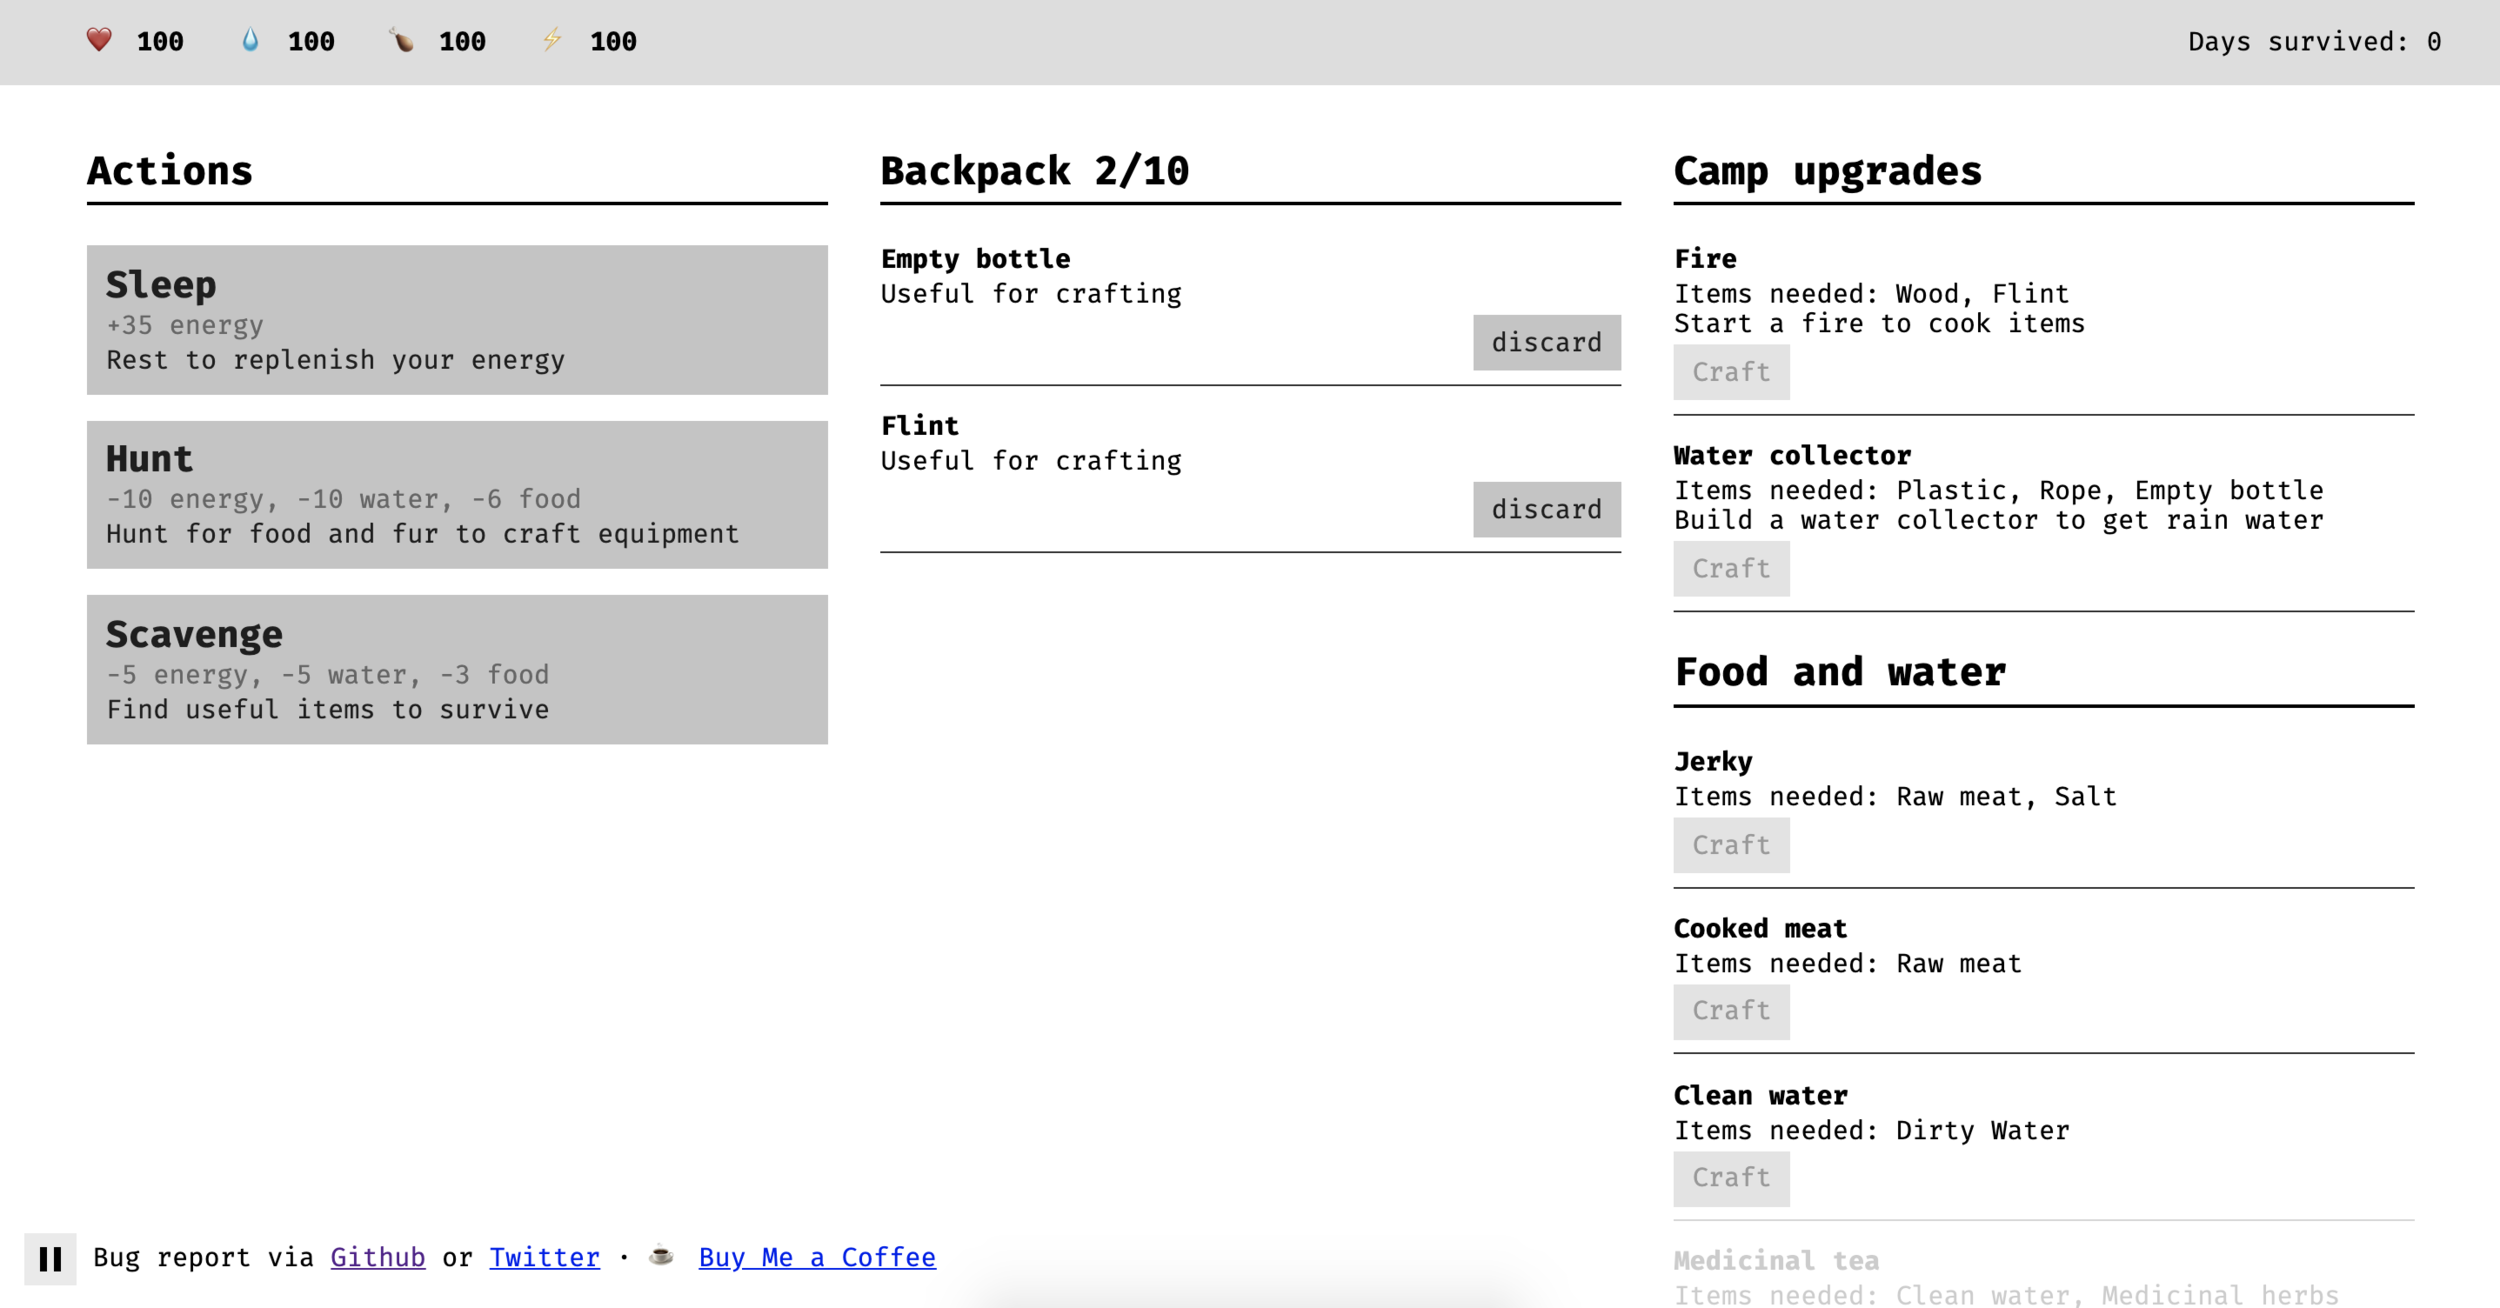Craft the Fire camp upgrade
Viewport: 2500px width, 1308px height.
click(x=1730, y=372)
